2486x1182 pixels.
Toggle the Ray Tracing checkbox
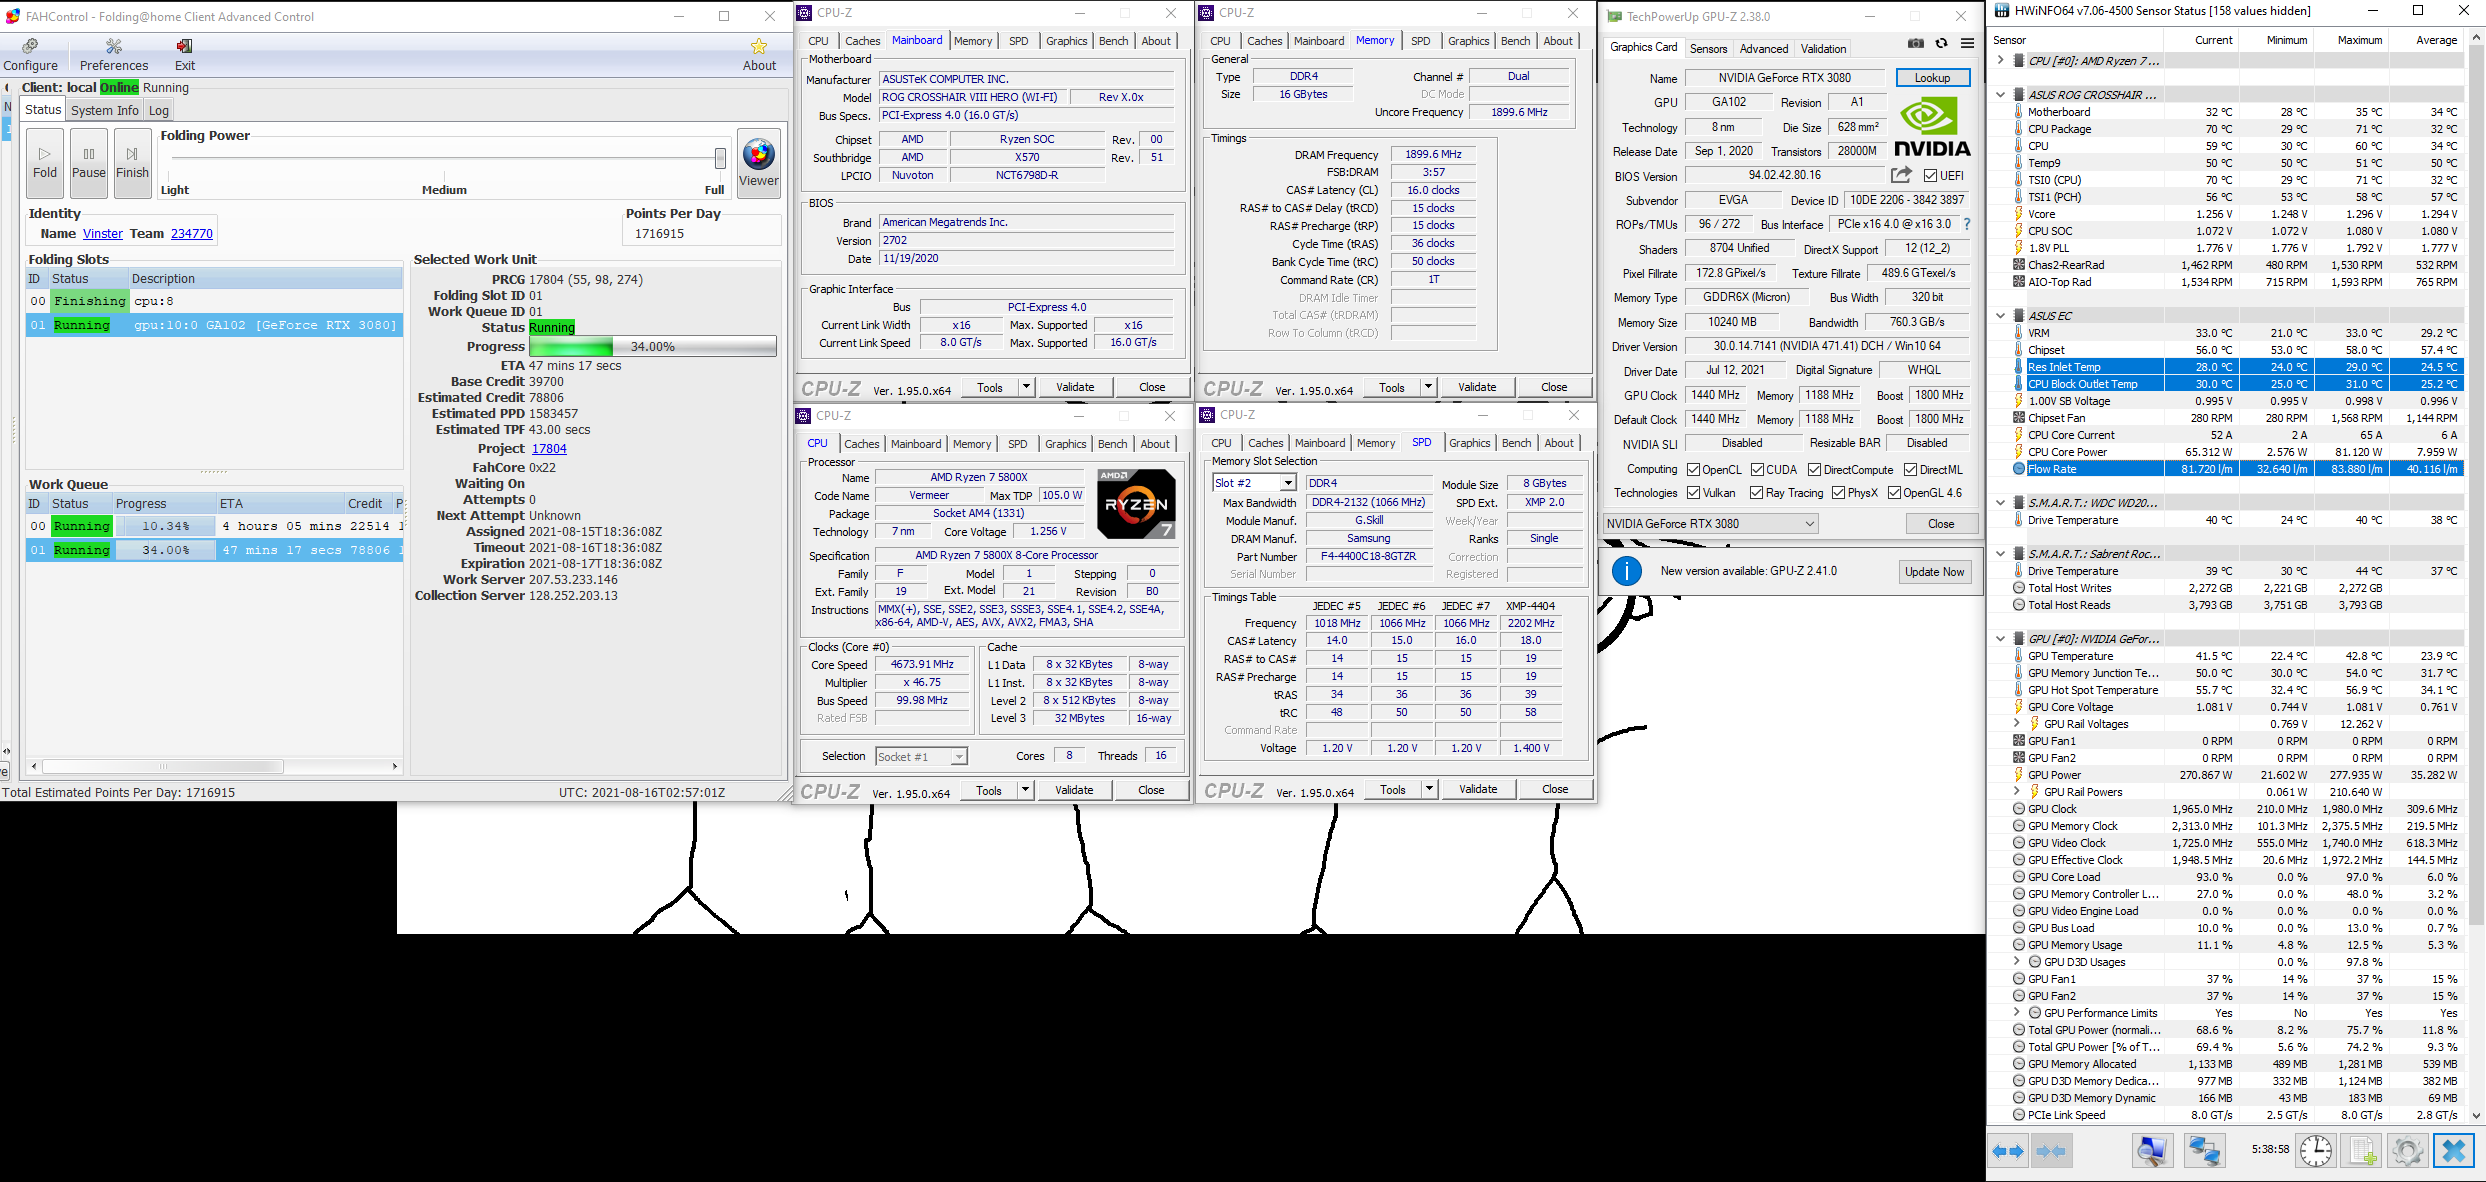[1756, 493]
